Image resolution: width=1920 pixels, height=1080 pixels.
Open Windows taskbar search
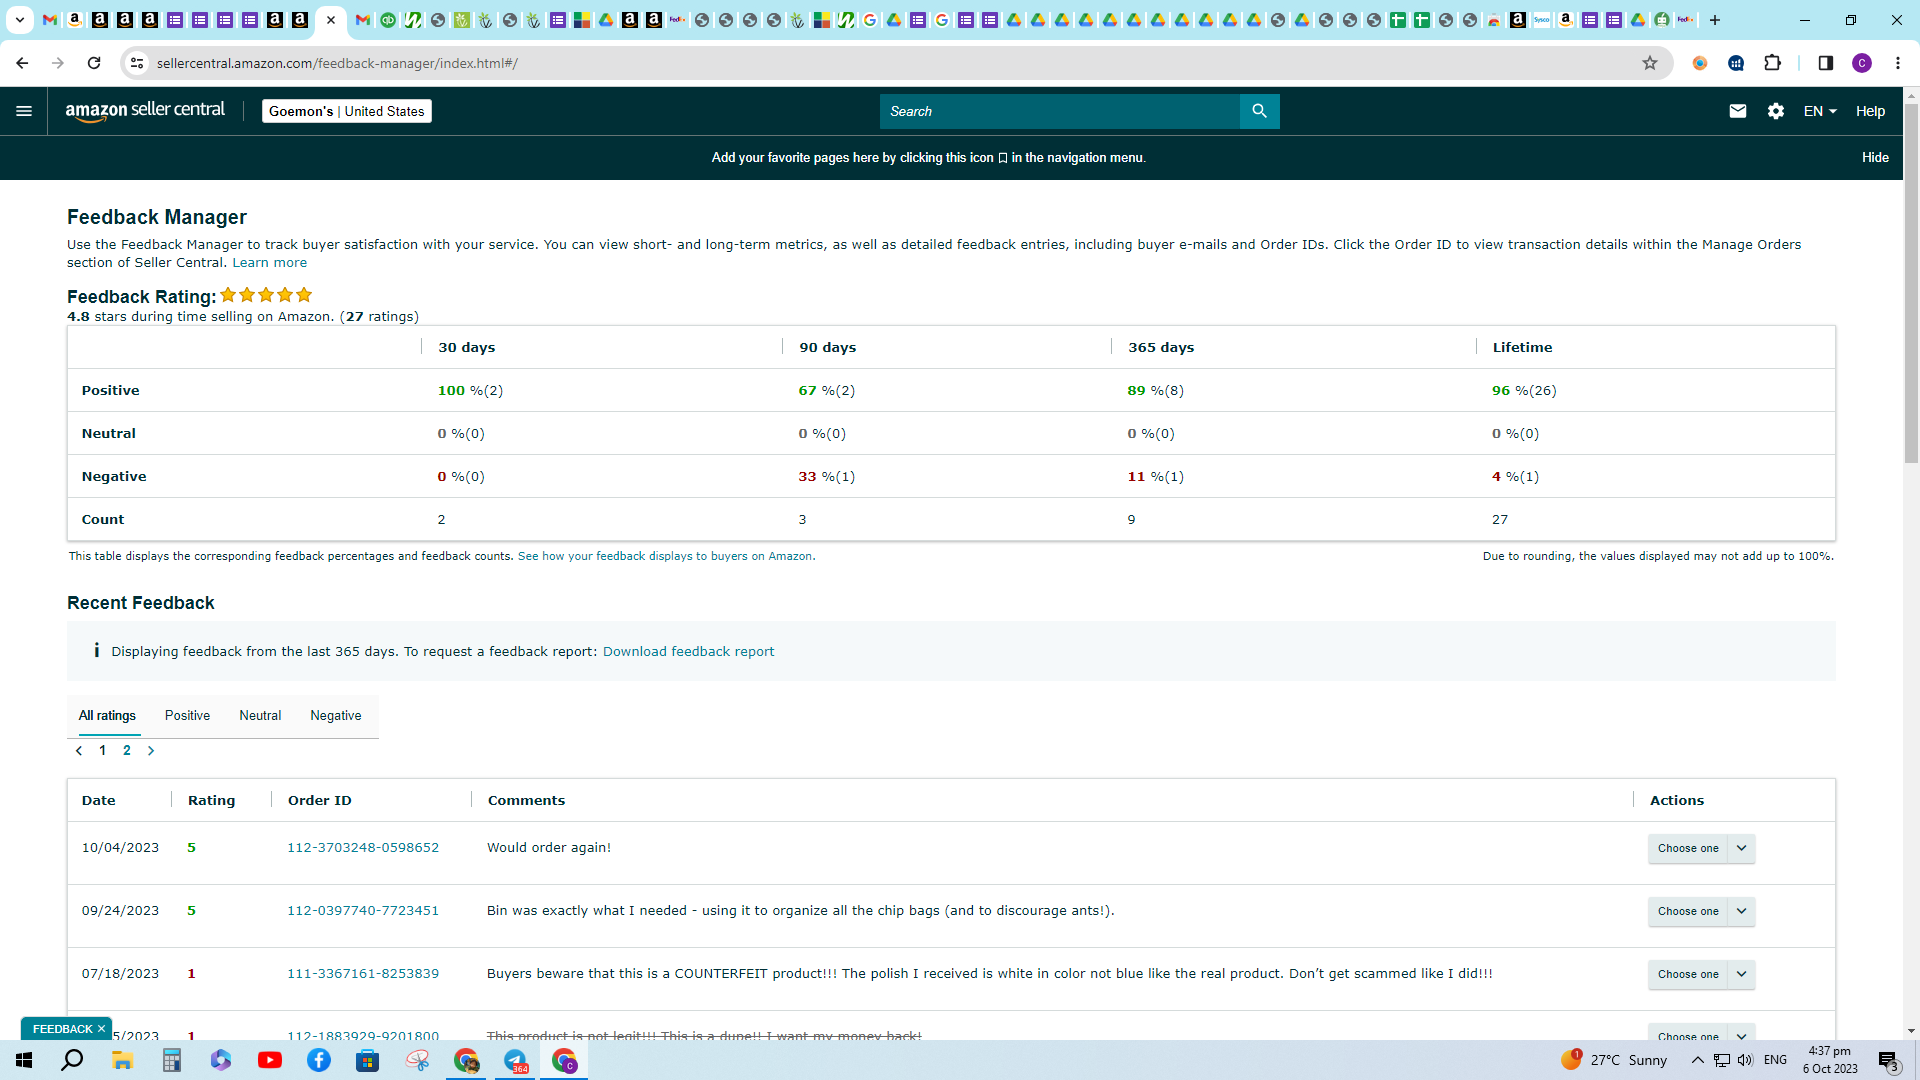[72, 1060]
